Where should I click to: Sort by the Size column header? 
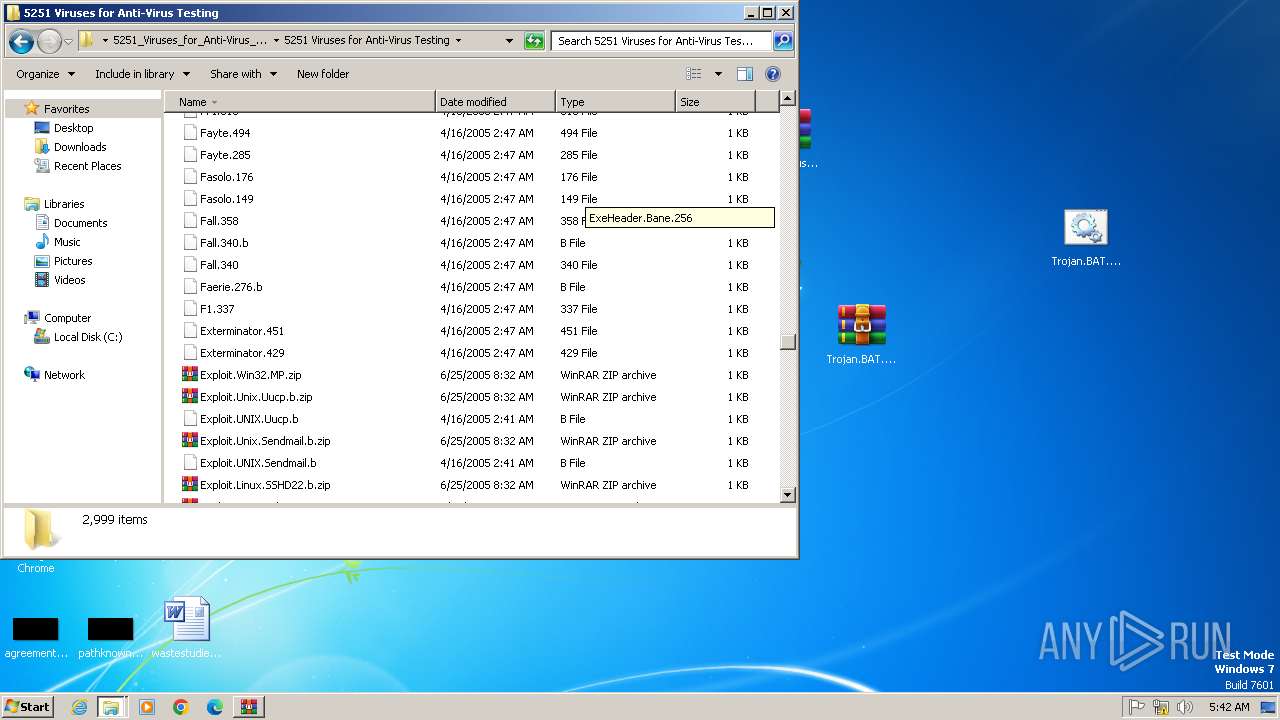pos(715,102)
